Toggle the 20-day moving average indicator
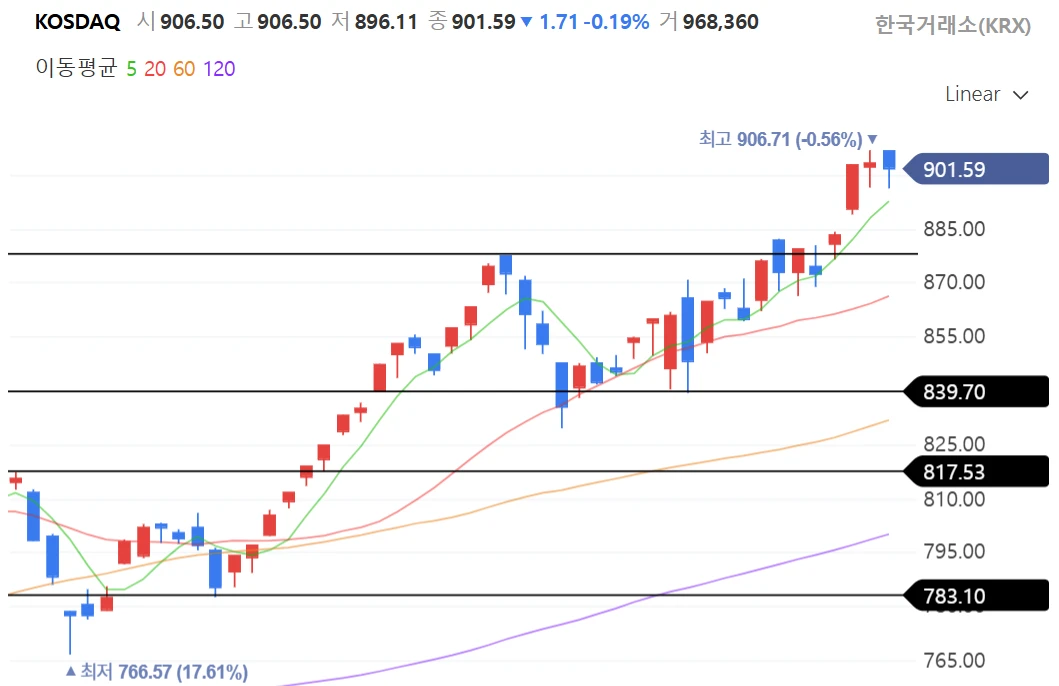1059x686 pixels. pos(154,69)
